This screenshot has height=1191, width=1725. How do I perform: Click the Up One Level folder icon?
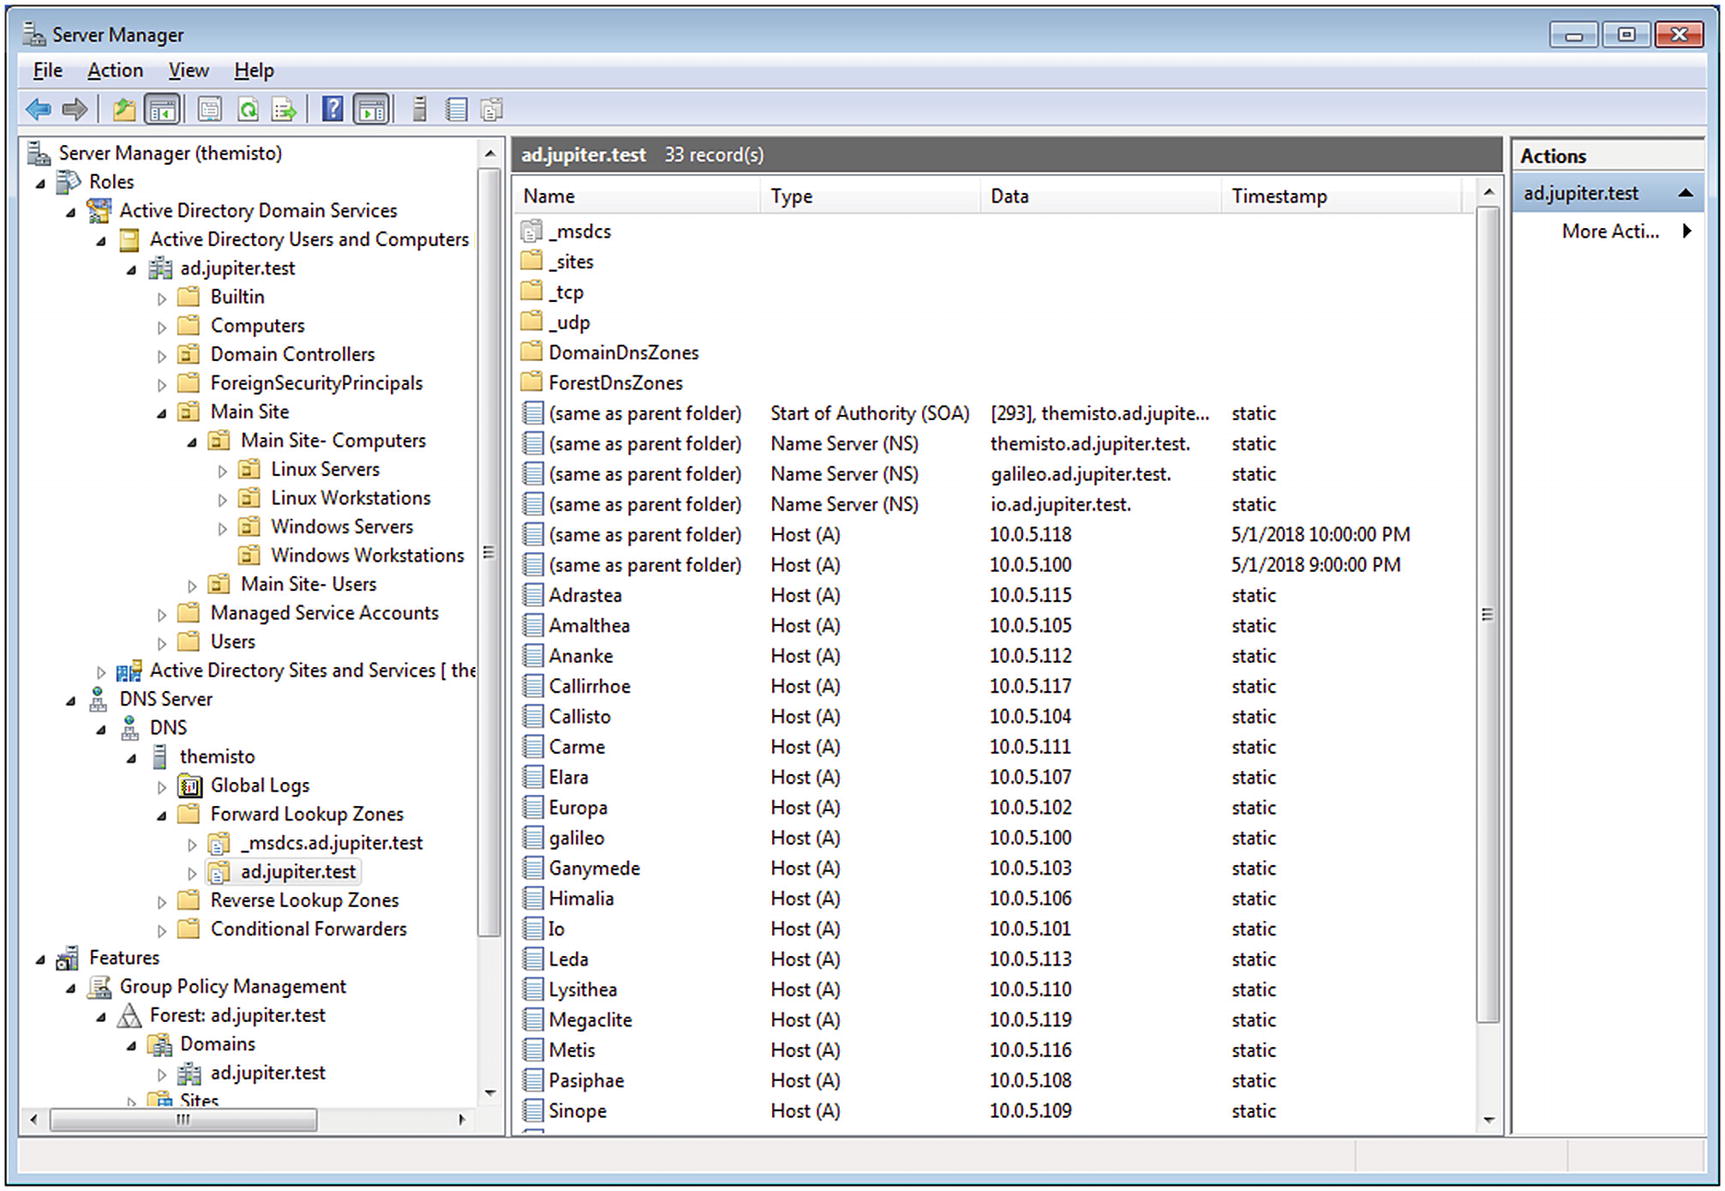point(124,109)
